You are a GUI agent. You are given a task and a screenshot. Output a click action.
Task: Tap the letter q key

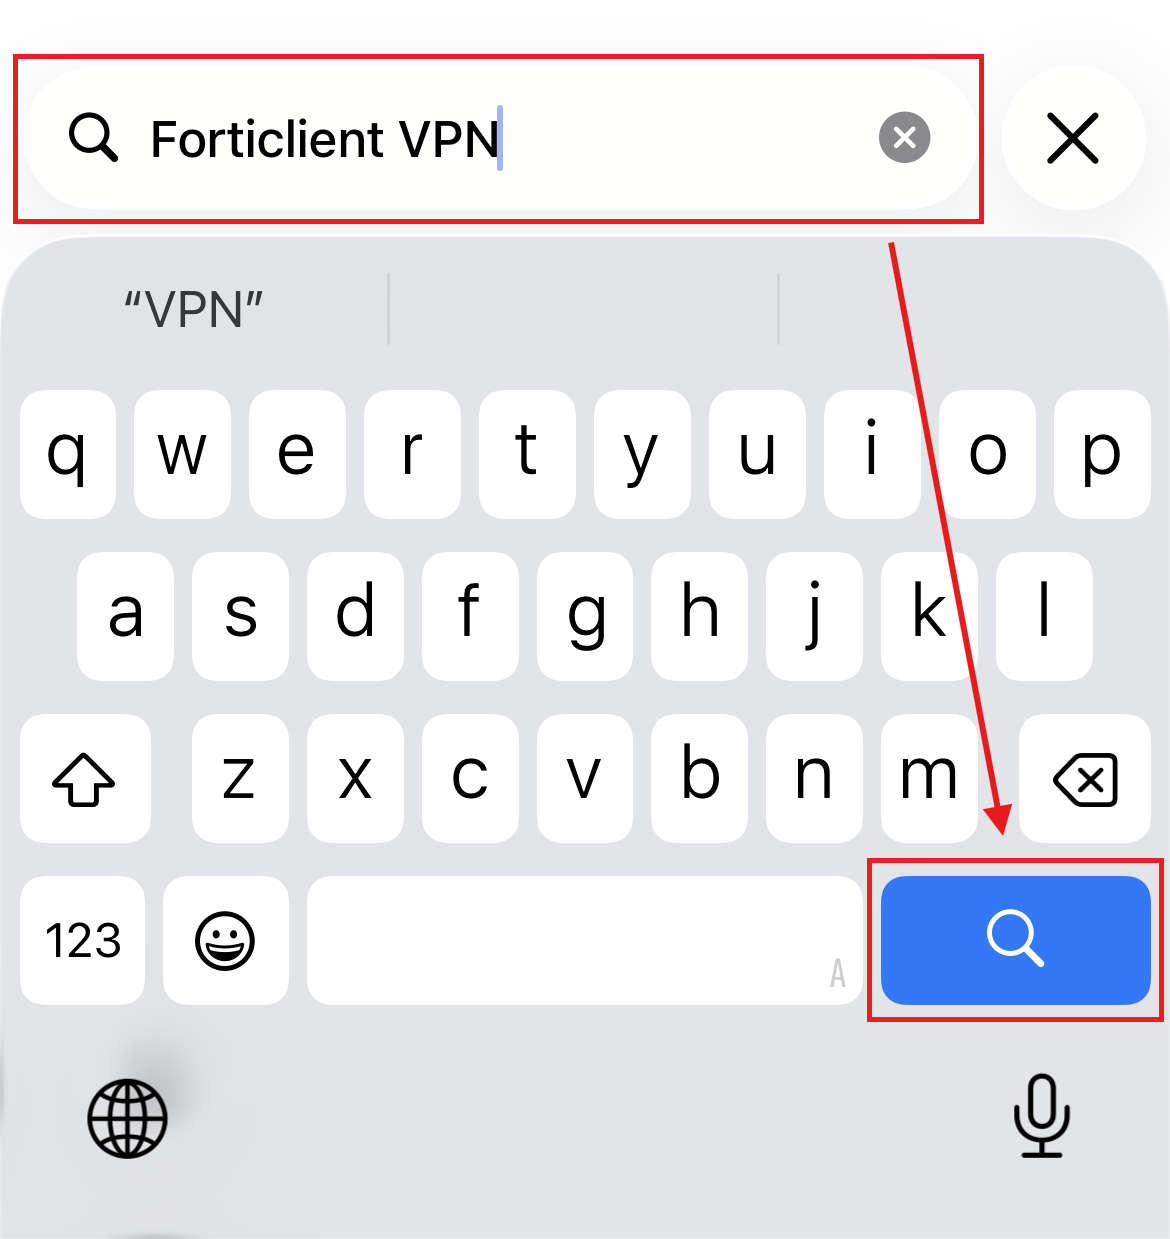pyautogui.click(x=68, y=454)
